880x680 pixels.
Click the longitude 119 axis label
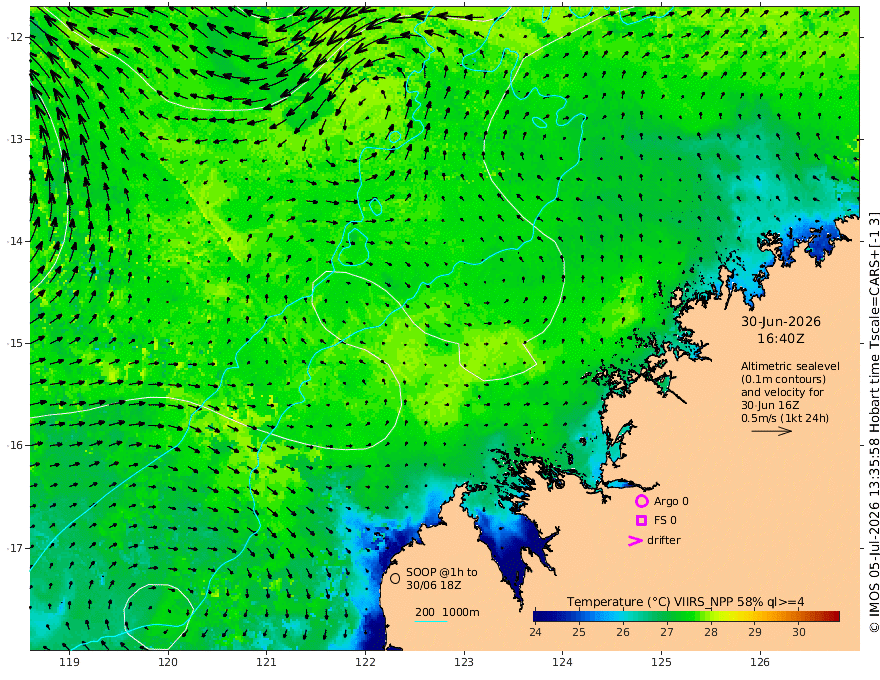[x=69, y=663]
